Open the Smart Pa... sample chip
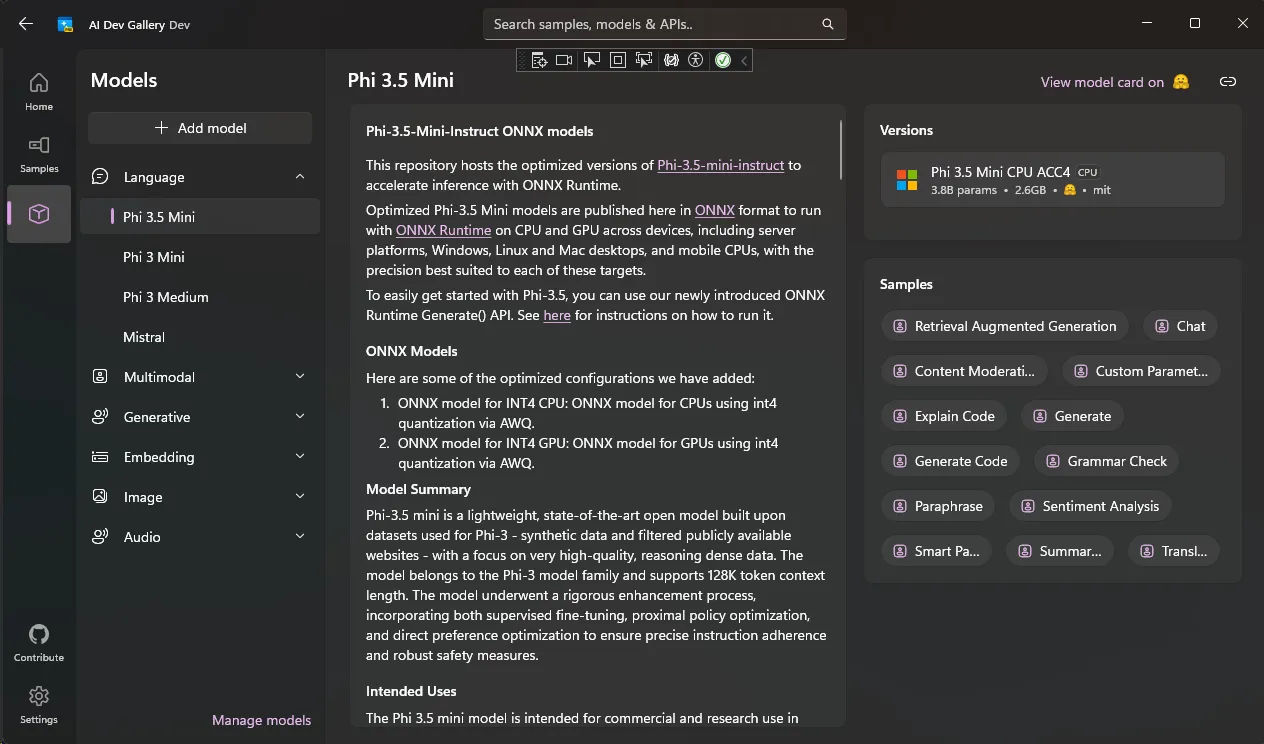Screen dimensions: 1264x744 pyautogui.click(x=936, y=551)
